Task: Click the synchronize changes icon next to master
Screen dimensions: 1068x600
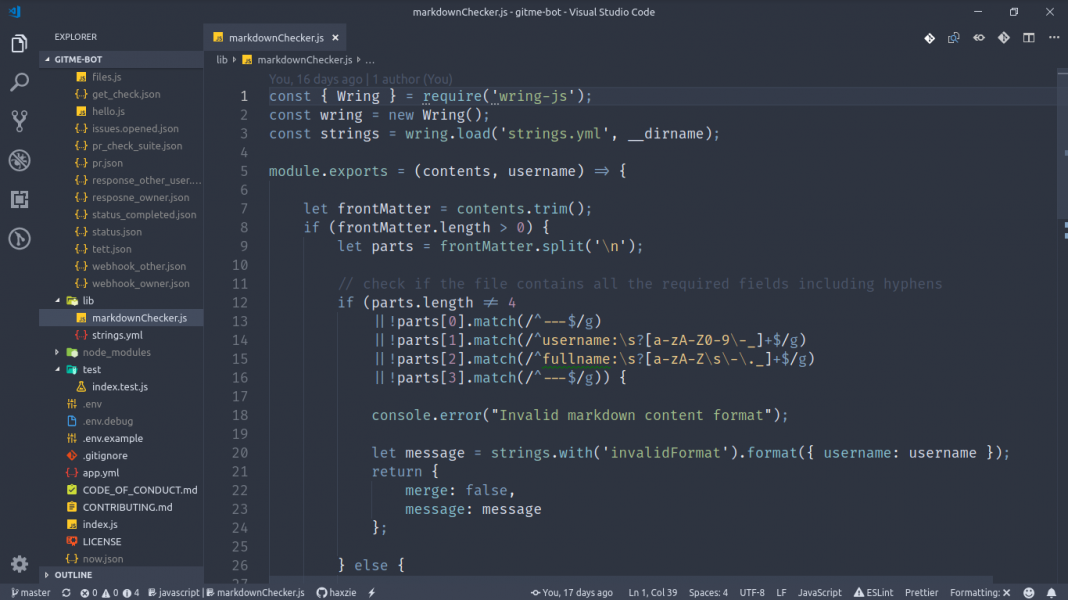Action: [65, 592]
